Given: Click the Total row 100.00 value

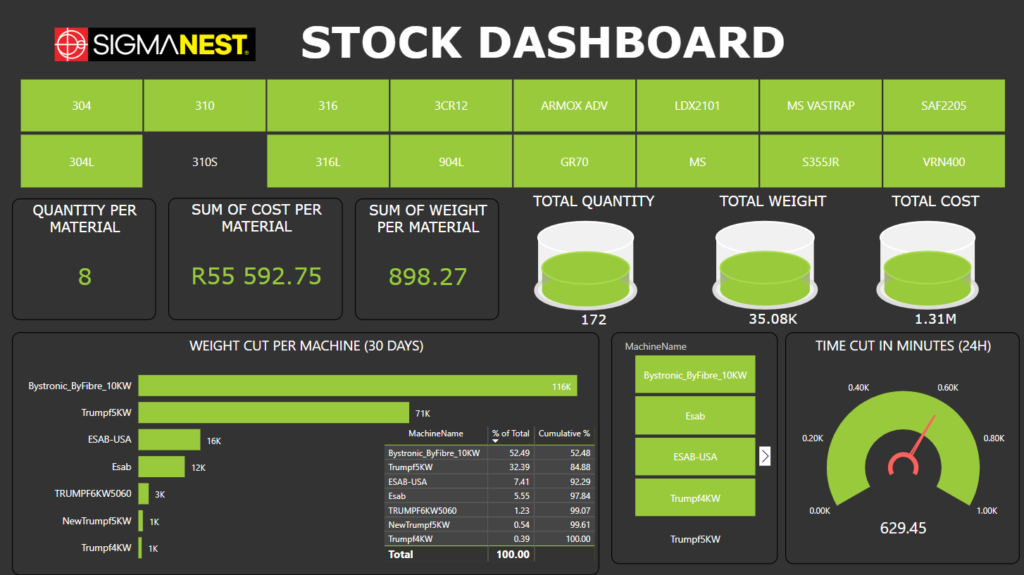Looking at the screenshot, I should point(513,555).
